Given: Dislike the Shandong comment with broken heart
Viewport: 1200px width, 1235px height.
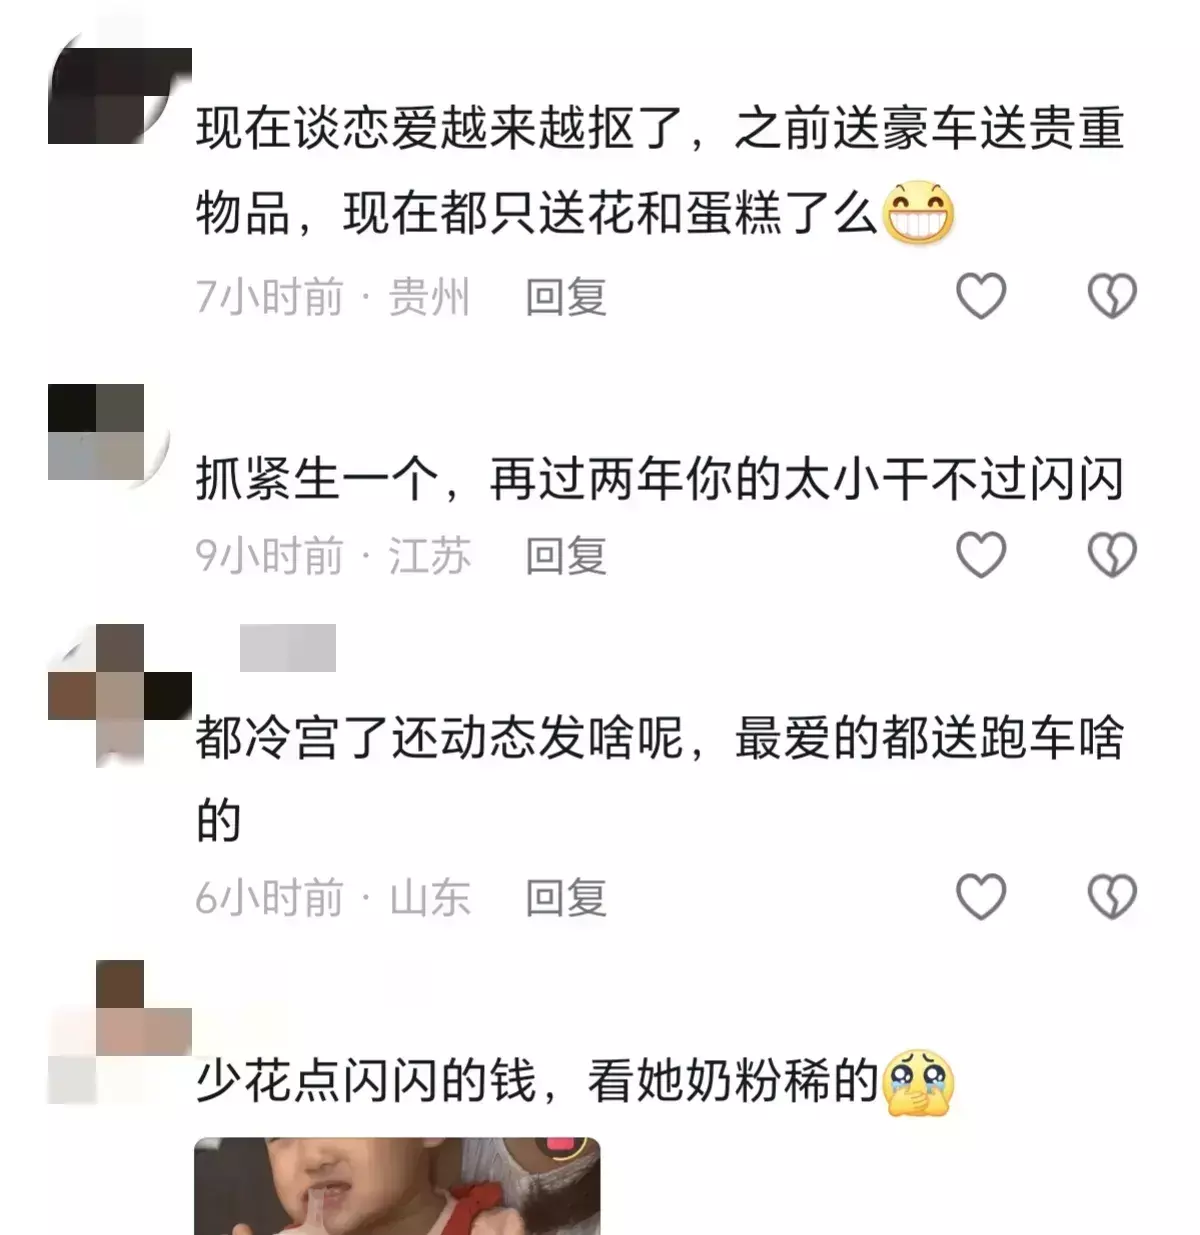Looking at the screenshot, I should [1112, 896].
